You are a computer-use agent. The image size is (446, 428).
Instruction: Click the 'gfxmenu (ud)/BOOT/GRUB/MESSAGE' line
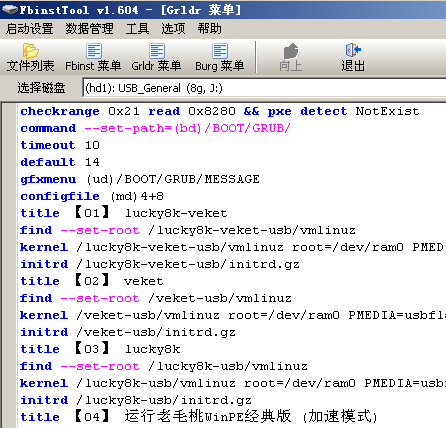pyautogui.click(x=140, y=179)
